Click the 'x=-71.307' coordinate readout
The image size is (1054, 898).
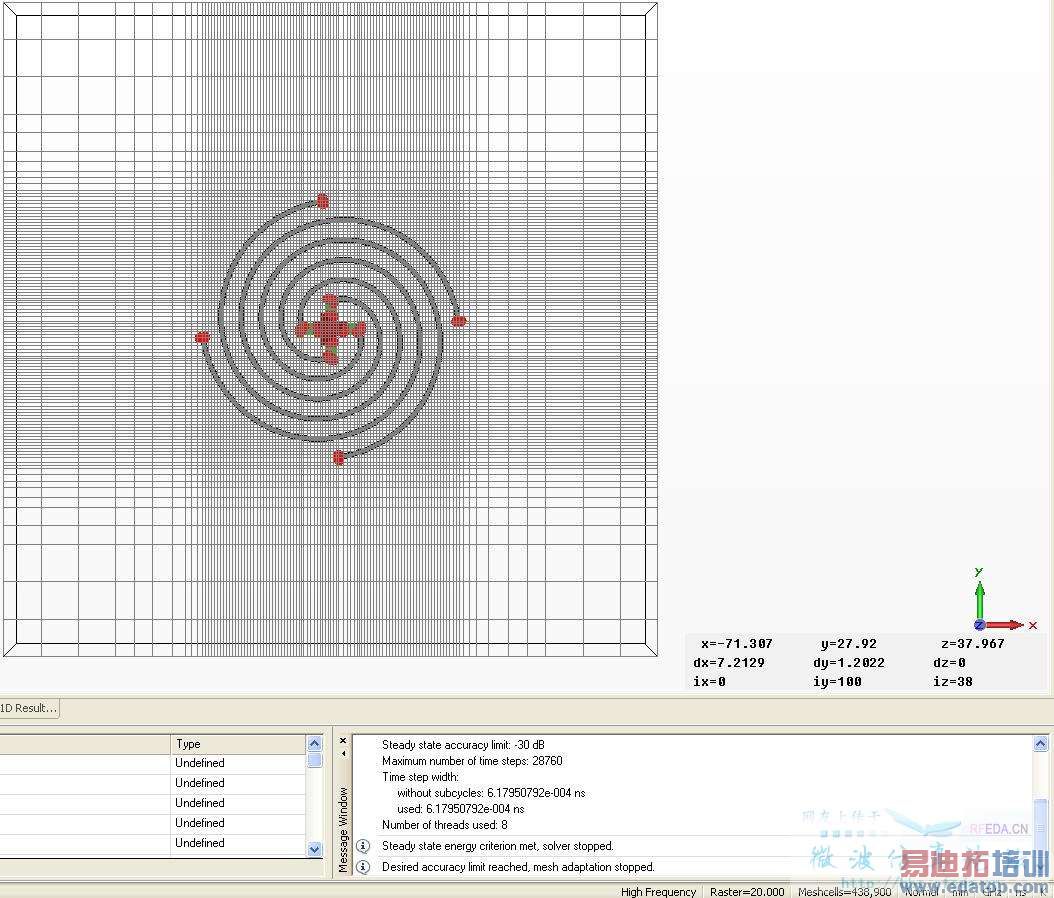point(736,643)
